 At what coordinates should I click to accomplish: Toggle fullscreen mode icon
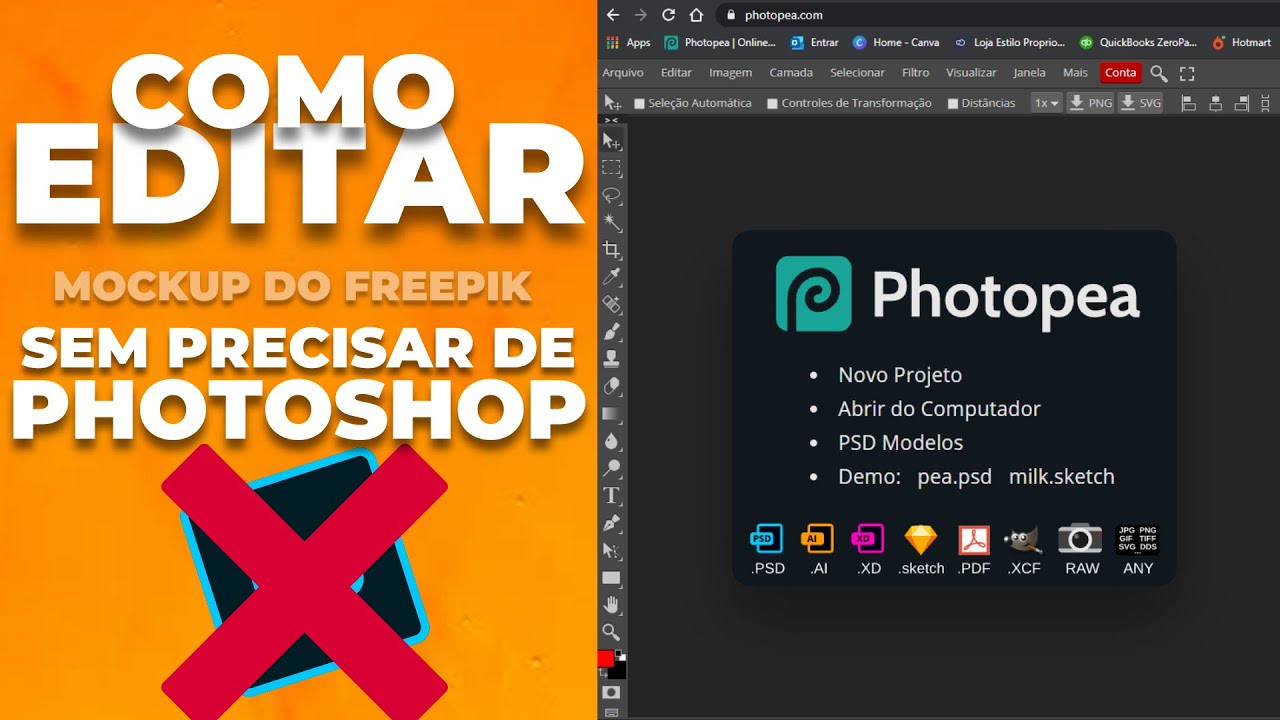tap(1187, 73)
